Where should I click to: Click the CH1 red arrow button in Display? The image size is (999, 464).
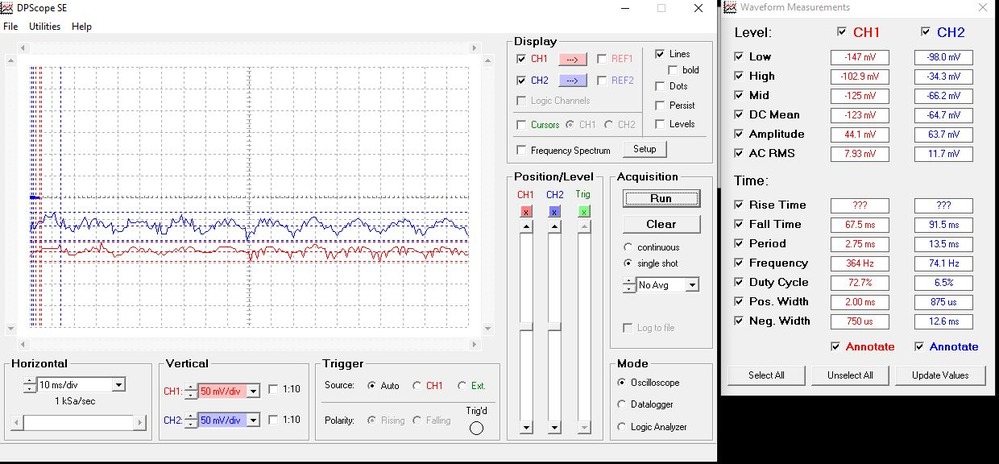572,59
